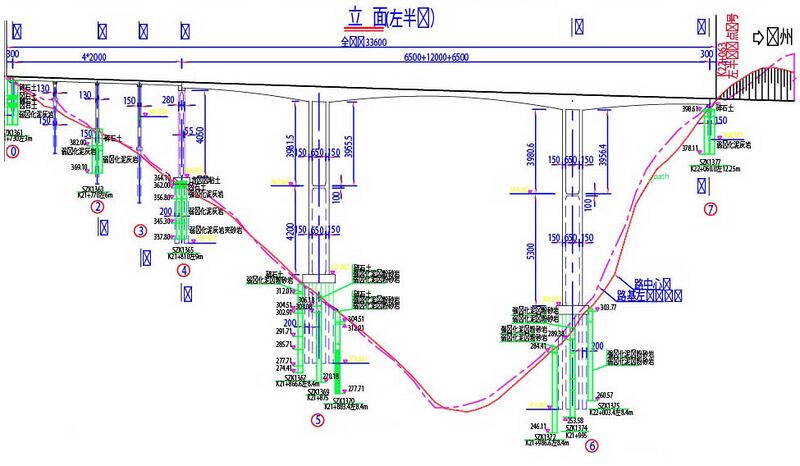Image resolution: width=800 pixels, height=466 pixels.
Task: Click pier height dimension 4200
Action: pyautogui.click(x=290, y=232)
